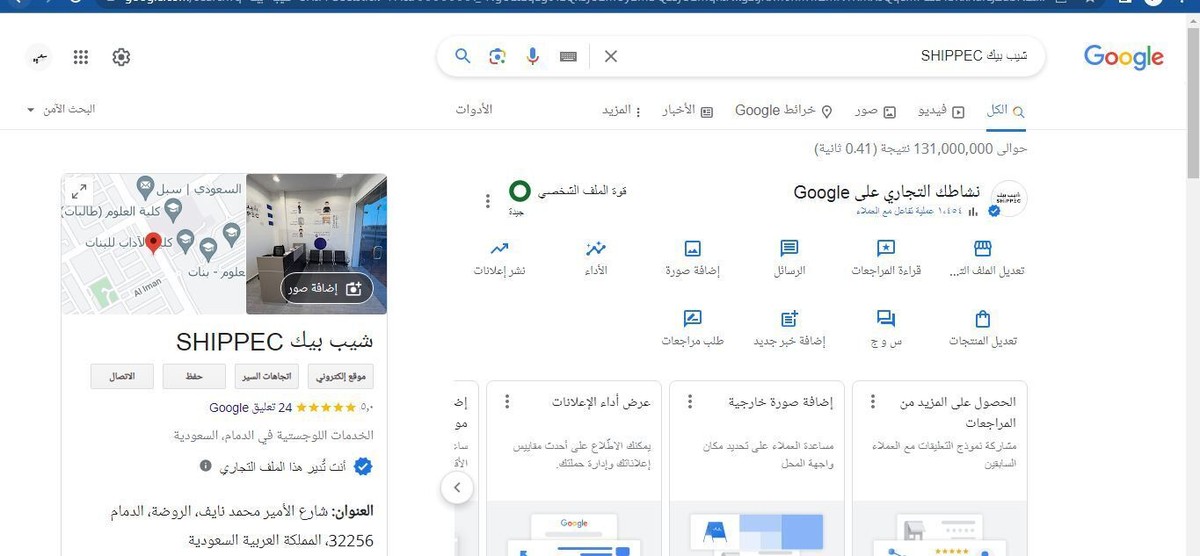Open menu on عرض أداء الإعلانات card
Image resolution: width=1200 pixels, height=556 pixels.
pyautogui.click(x=507, y=402)
